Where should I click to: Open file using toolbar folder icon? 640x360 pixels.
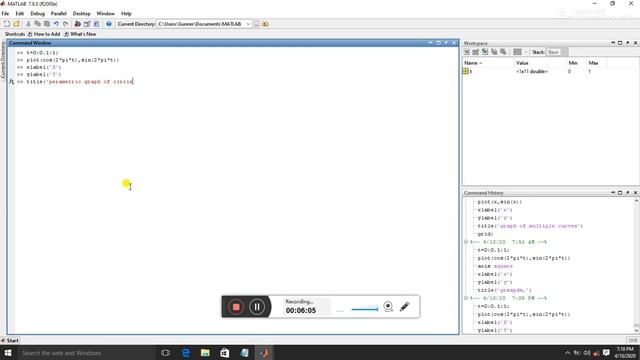tap(16, 24)
